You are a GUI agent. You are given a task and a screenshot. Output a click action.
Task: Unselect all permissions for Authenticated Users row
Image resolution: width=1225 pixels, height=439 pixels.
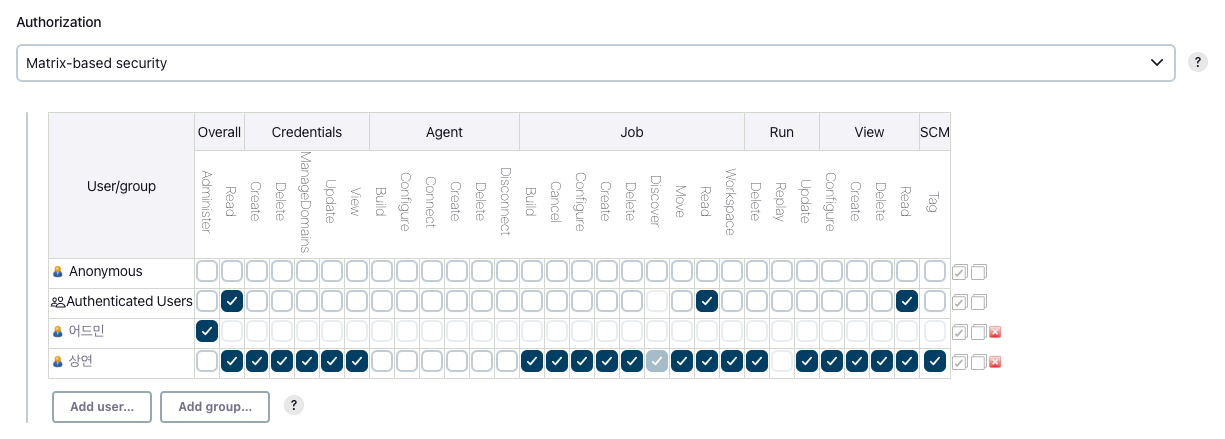click(978, 302)
